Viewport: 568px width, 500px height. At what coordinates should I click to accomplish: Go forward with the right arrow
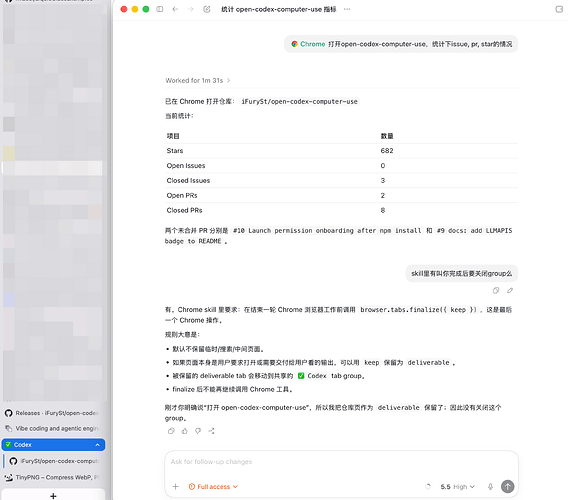pyautogui.click(x=191, y=9)
